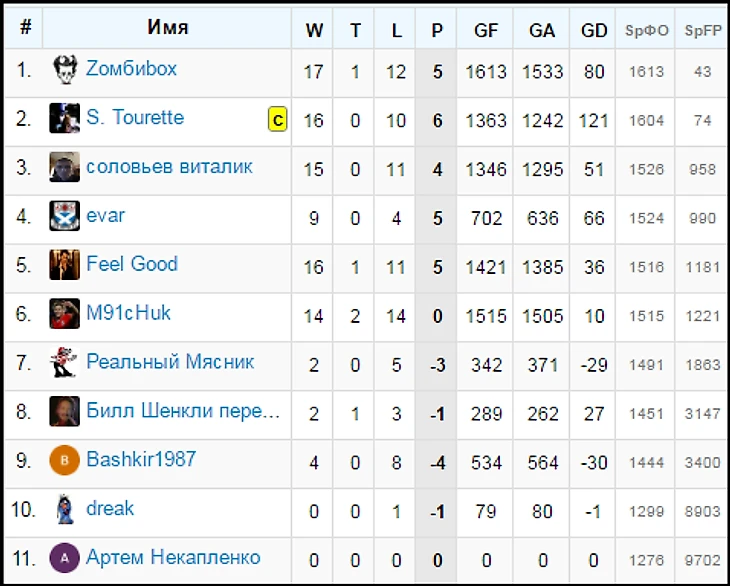Sort table by W column header
Screen dimensions: 730x586
point(314,30)
